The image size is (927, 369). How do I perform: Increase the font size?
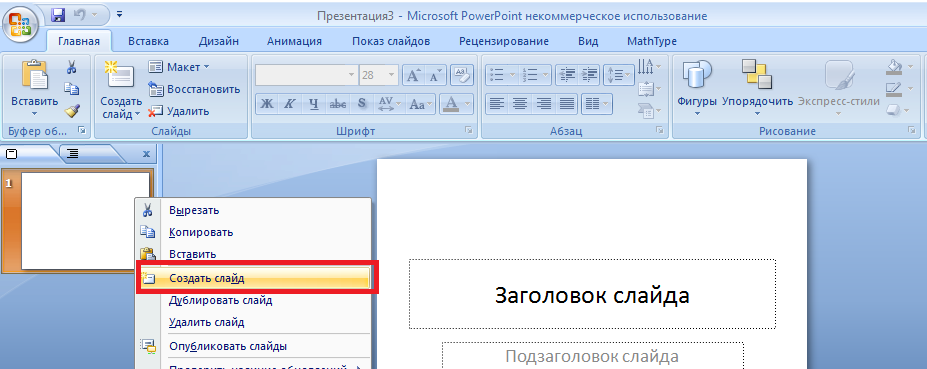tap(414, 75)
